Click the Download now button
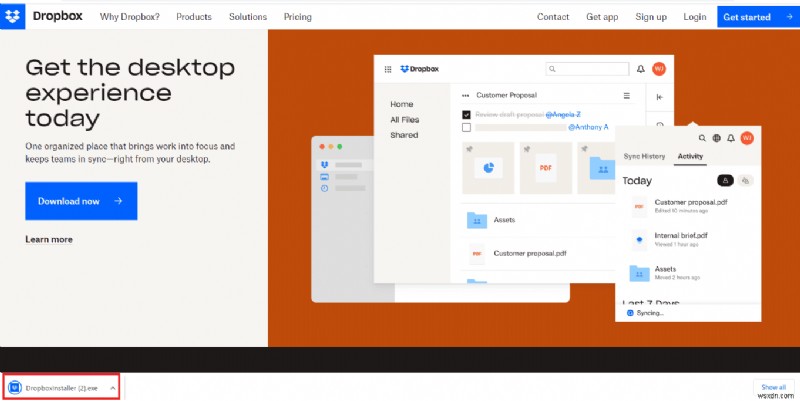Viewport: 800px width, 401px height. [x=81, y=201]
